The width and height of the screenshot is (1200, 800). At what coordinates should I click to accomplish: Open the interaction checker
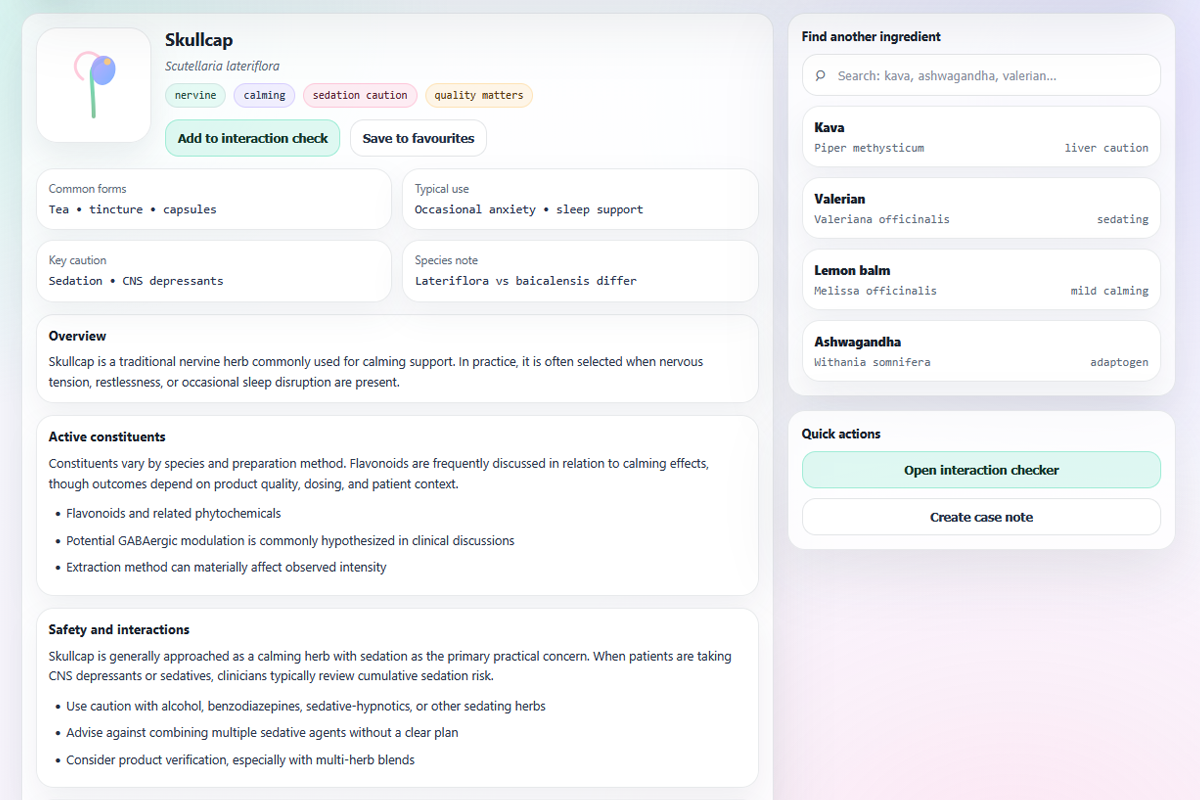click(981, 470)
